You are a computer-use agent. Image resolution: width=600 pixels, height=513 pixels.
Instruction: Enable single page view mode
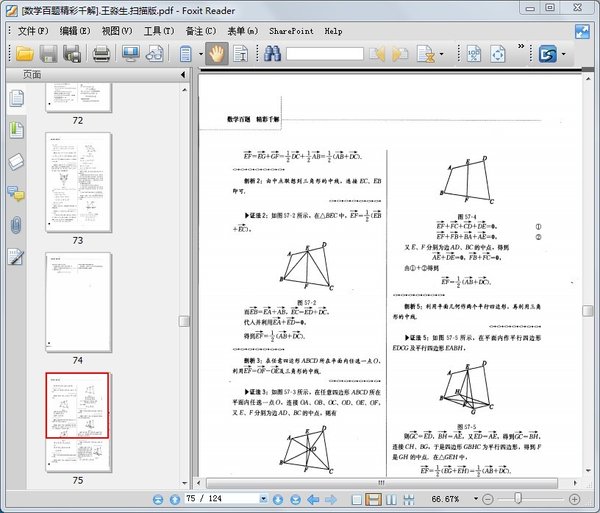tap(354, 498)
